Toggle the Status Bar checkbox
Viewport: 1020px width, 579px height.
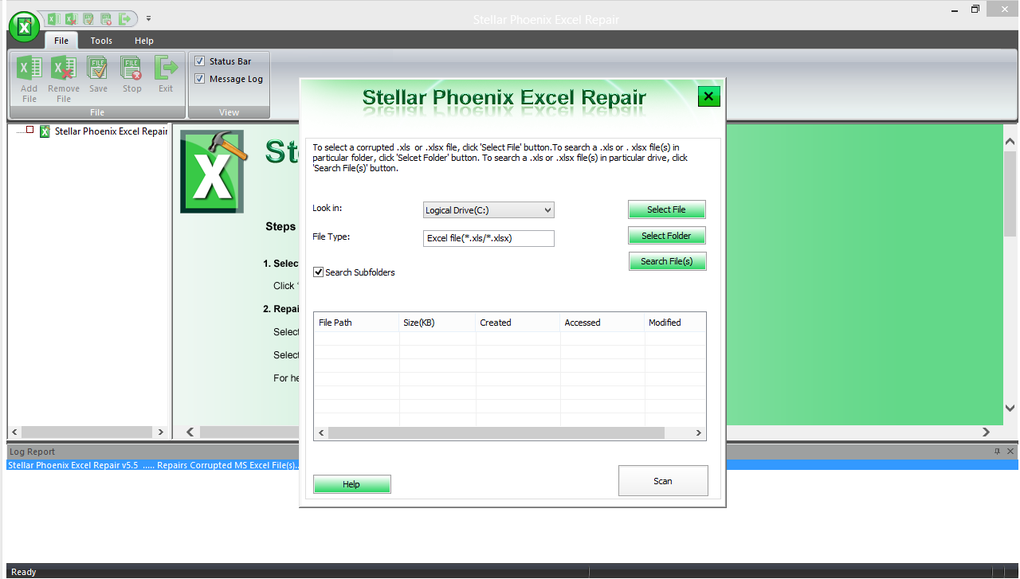200,61
